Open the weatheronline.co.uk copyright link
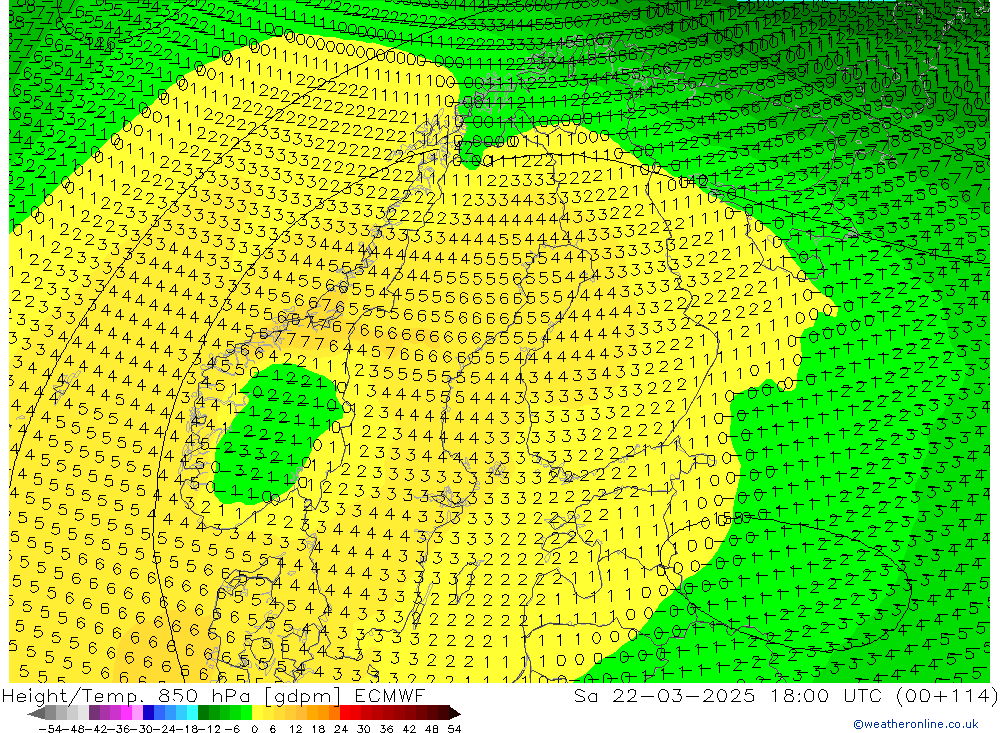Viewport: 1000px width, 733px height. tap(916, 724)
